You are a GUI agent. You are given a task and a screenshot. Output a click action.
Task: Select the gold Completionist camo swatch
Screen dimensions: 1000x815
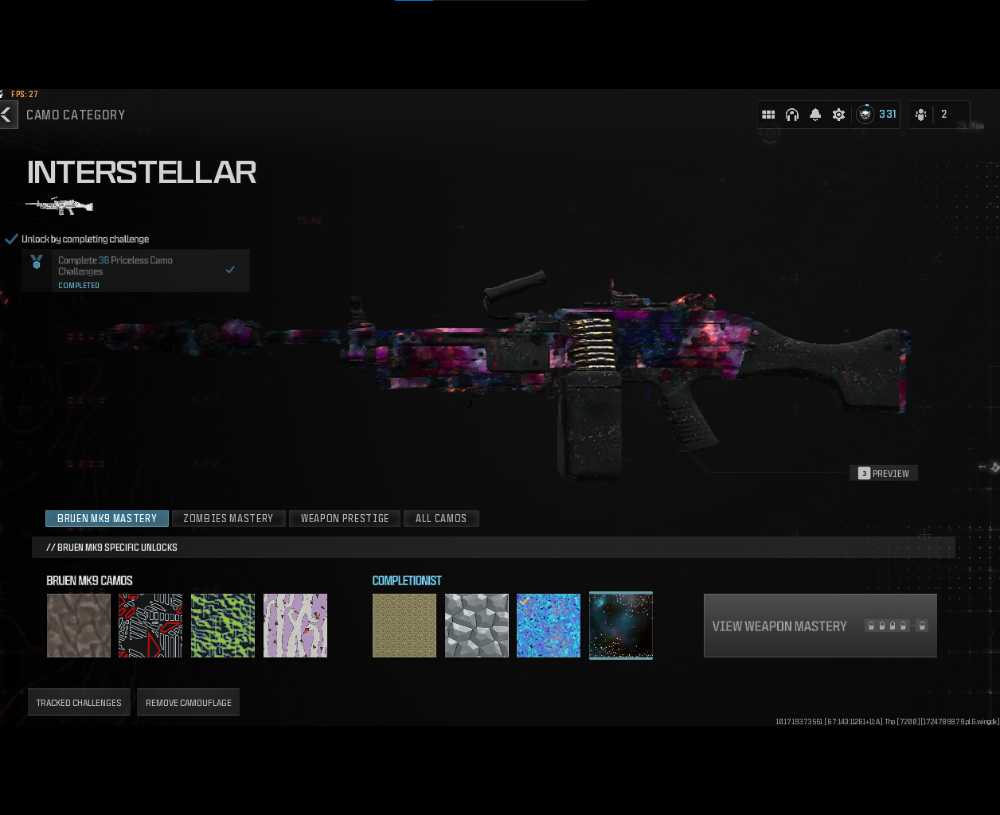pos(404,626)
